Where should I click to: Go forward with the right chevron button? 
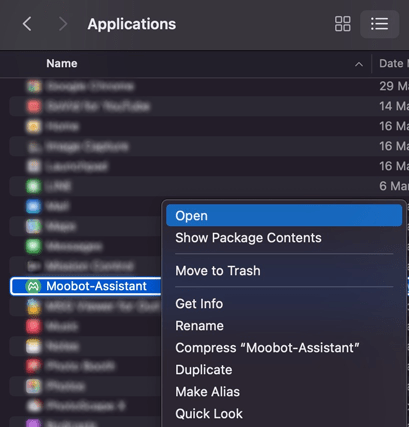(x=63, y=24)
